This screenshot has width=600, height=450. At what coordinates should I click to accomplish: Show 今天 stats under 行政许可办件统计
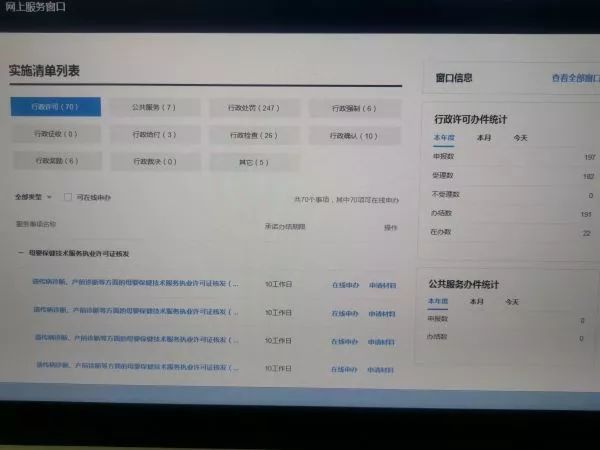coord(522,137)
